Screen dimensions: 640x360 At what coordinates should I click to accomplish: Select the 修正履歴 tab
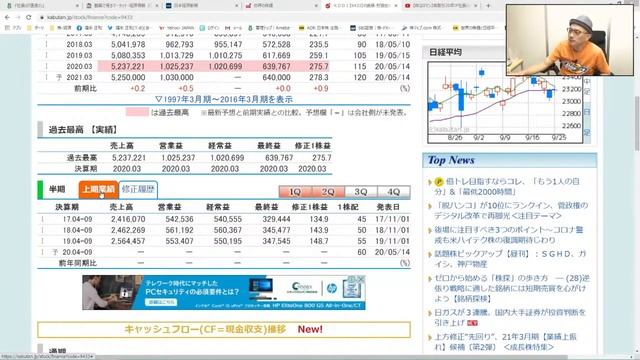(138, 189)
